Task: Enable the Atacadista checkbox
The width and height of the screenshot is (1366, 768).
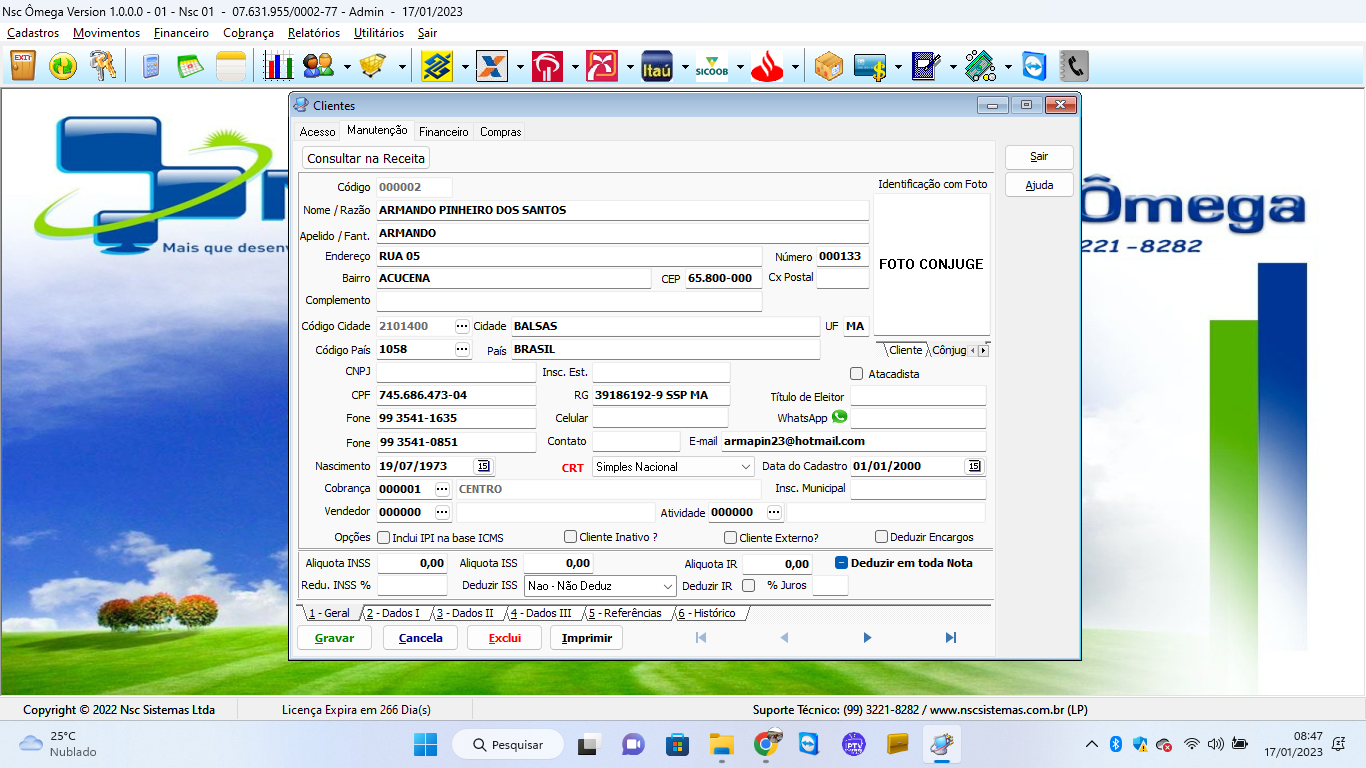Action: click(x=856, y=374)
